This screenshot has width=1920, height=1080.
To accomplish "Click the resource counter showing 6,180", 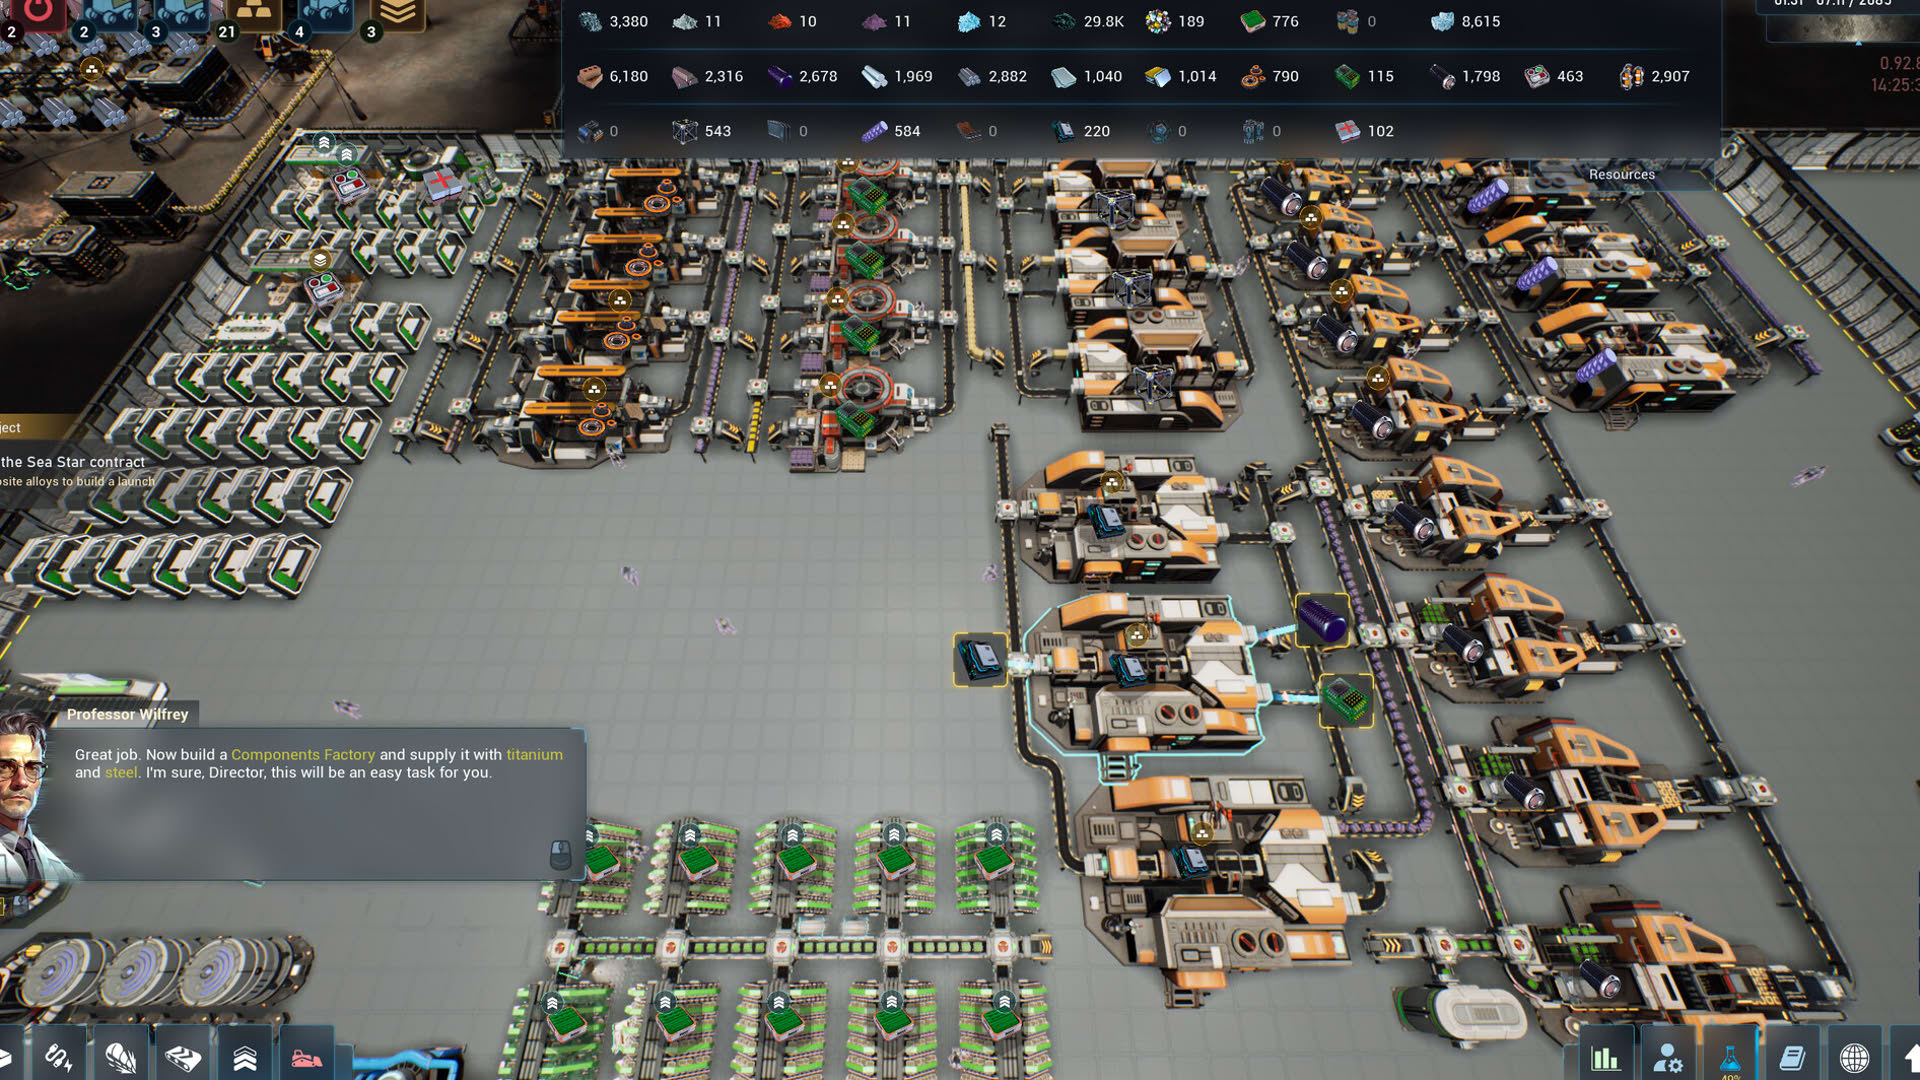I will pyautogui.click(x=613, y=76).
